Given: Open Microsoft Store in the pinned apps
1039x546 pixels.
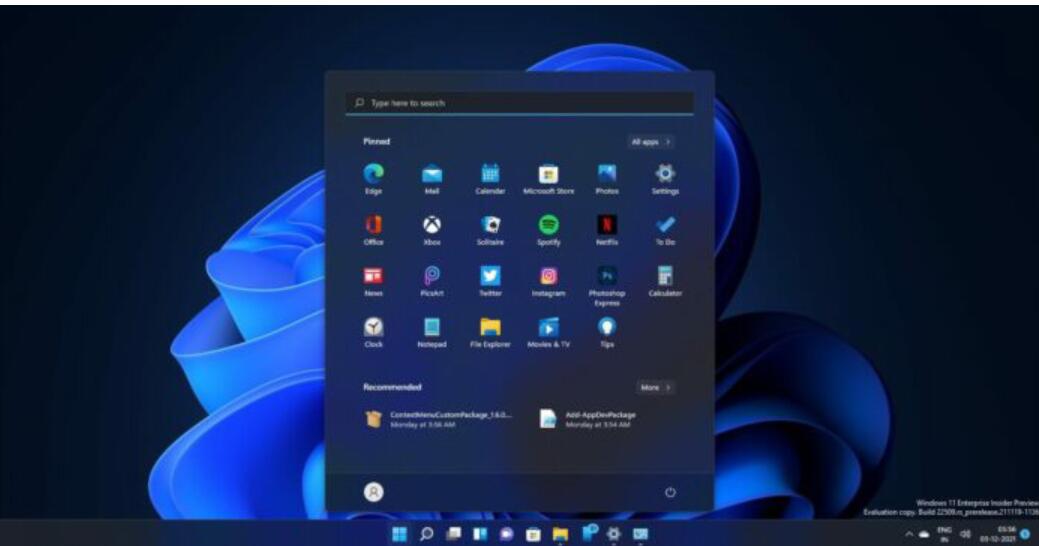Looking at the screenshot, I should (x=549, y=179).
